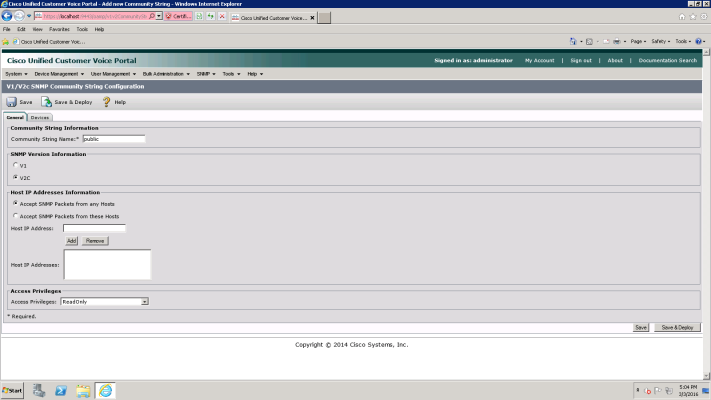
Task: Open the Start menu
Action: [13, 390]
